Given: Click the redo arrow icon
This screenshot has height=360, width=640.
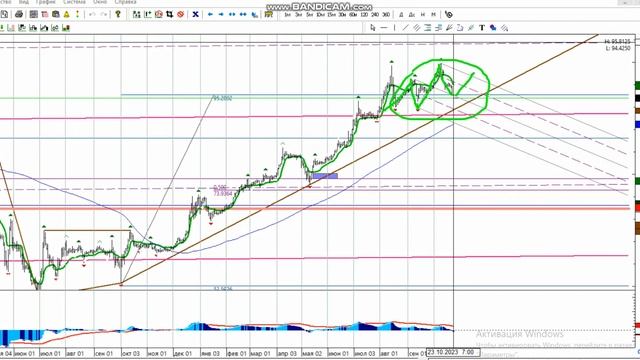Looking at the screenshot, I should tap(104, 15).
